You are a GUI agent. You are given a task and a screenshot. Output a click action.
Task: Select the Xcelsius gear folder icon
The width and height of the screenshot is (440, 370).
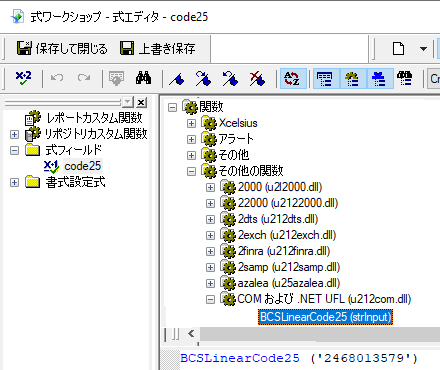click(209, 123)
